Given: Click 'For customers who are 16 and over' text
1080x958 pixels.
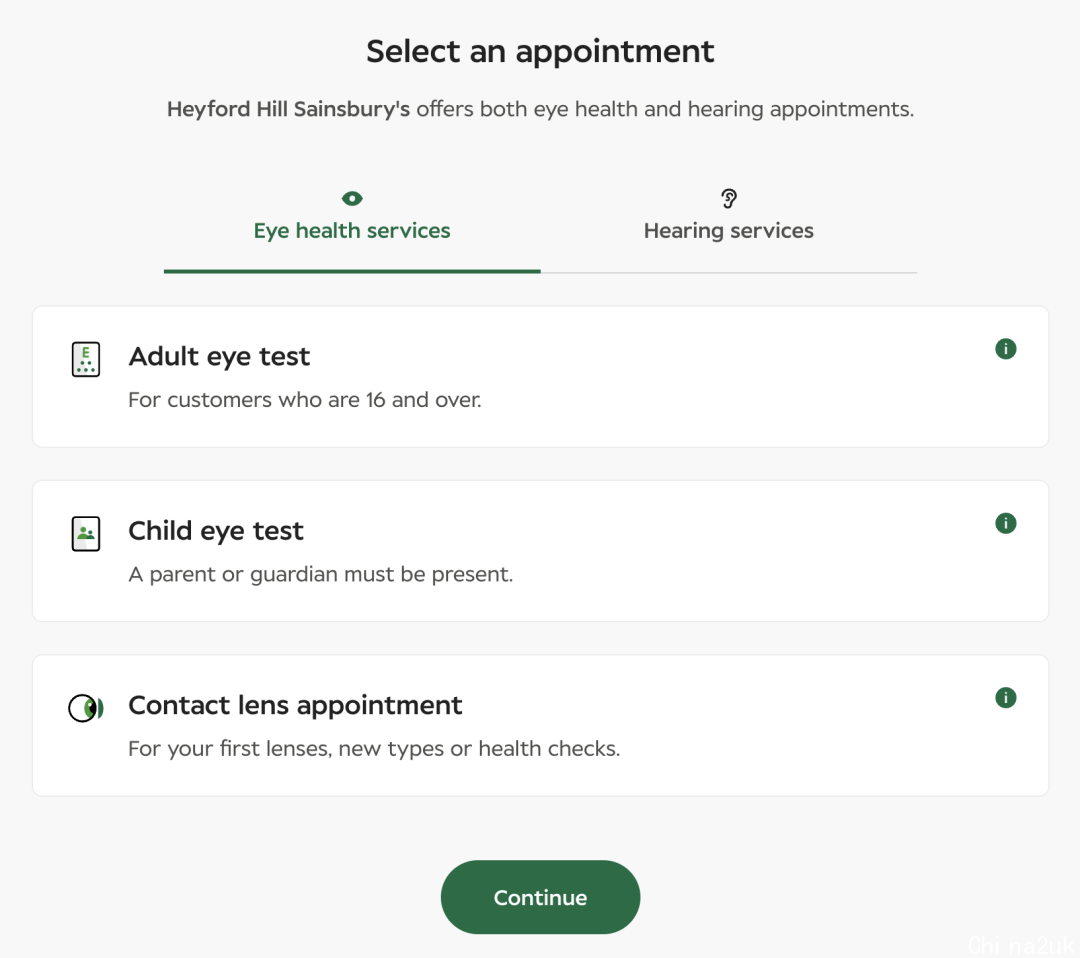Looking at the screenshot, I should pos(305,400).
